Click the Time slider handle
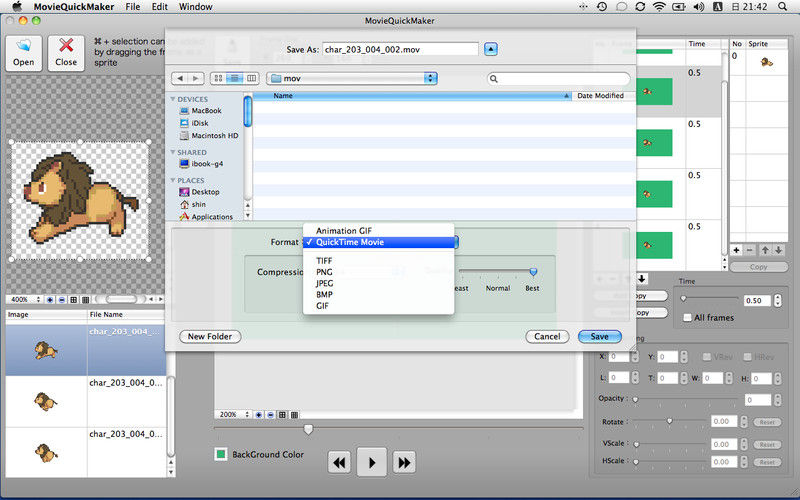This screenshot has height=500, width=800. coord(684,298)
